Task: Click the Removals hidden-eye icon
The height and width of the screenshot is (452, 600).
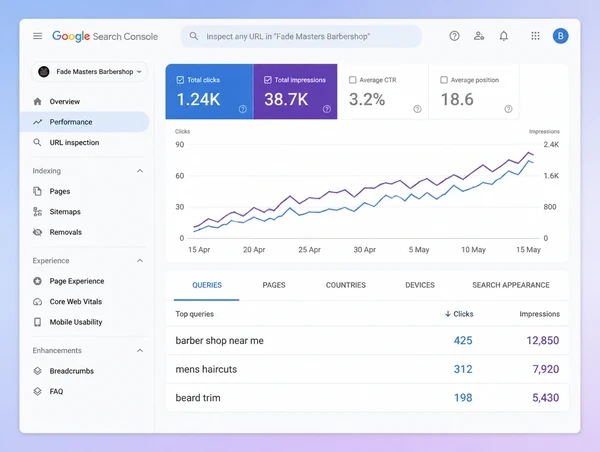Action: 38,232
